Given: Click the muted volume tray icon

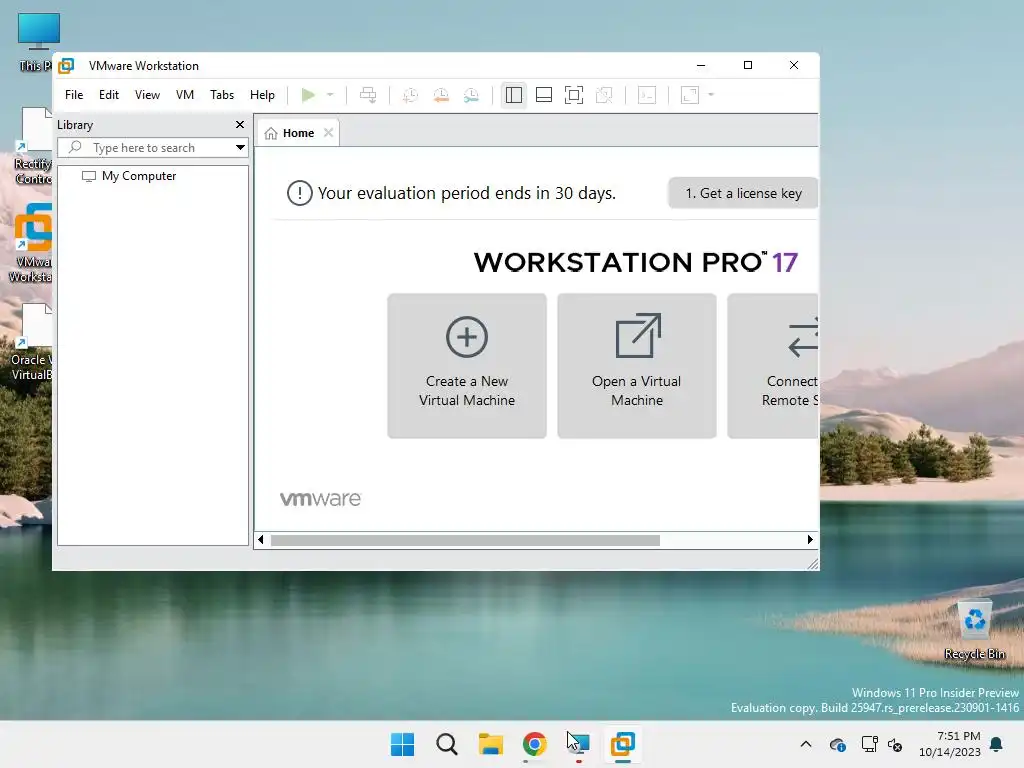Looking at the screenshot, I should [x=895, y=744].
